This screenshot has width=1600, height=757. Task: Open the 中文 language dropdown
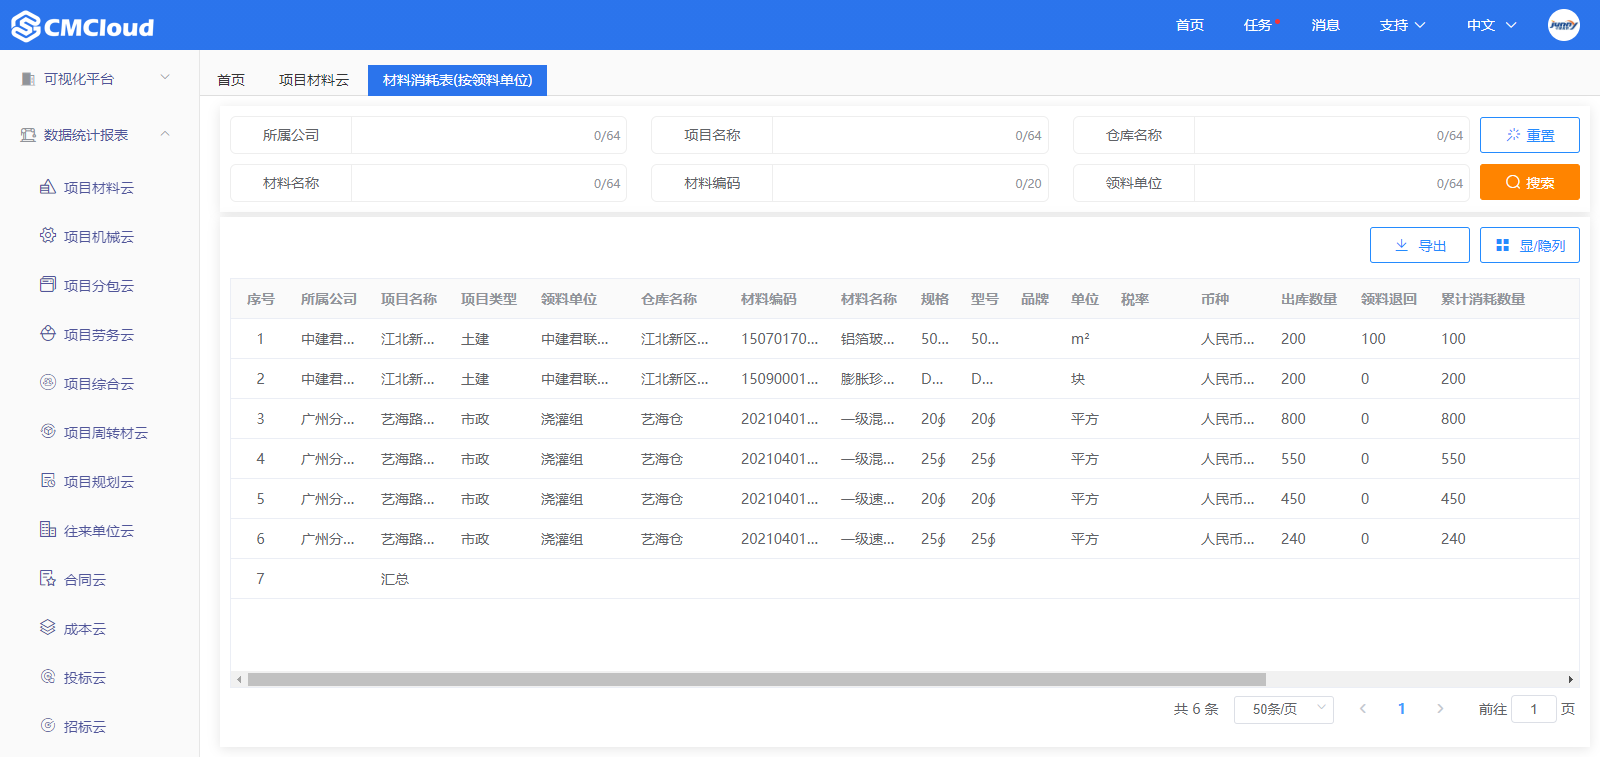coord(1491,25)
